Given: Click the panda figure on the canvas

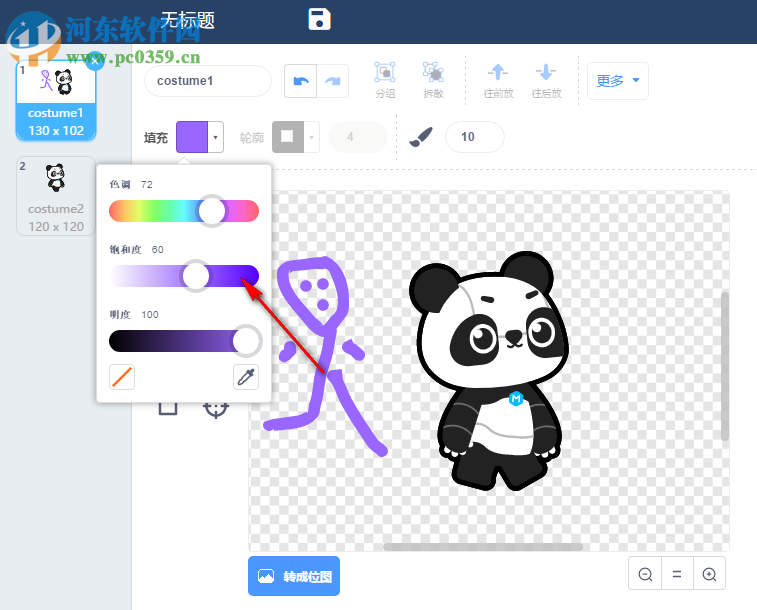Looking at the screenshot, I should coord(489,371).
